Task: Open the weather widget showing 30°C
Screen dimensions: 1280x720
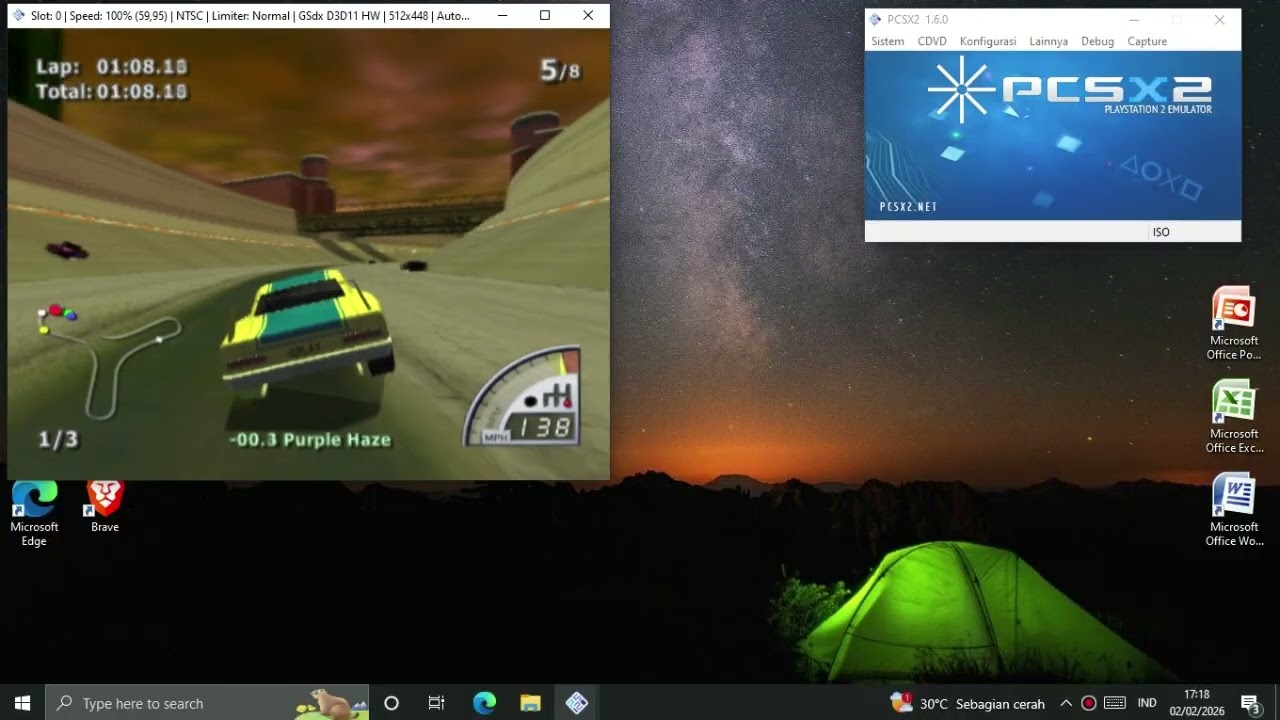Action: (x=968, y=703)
